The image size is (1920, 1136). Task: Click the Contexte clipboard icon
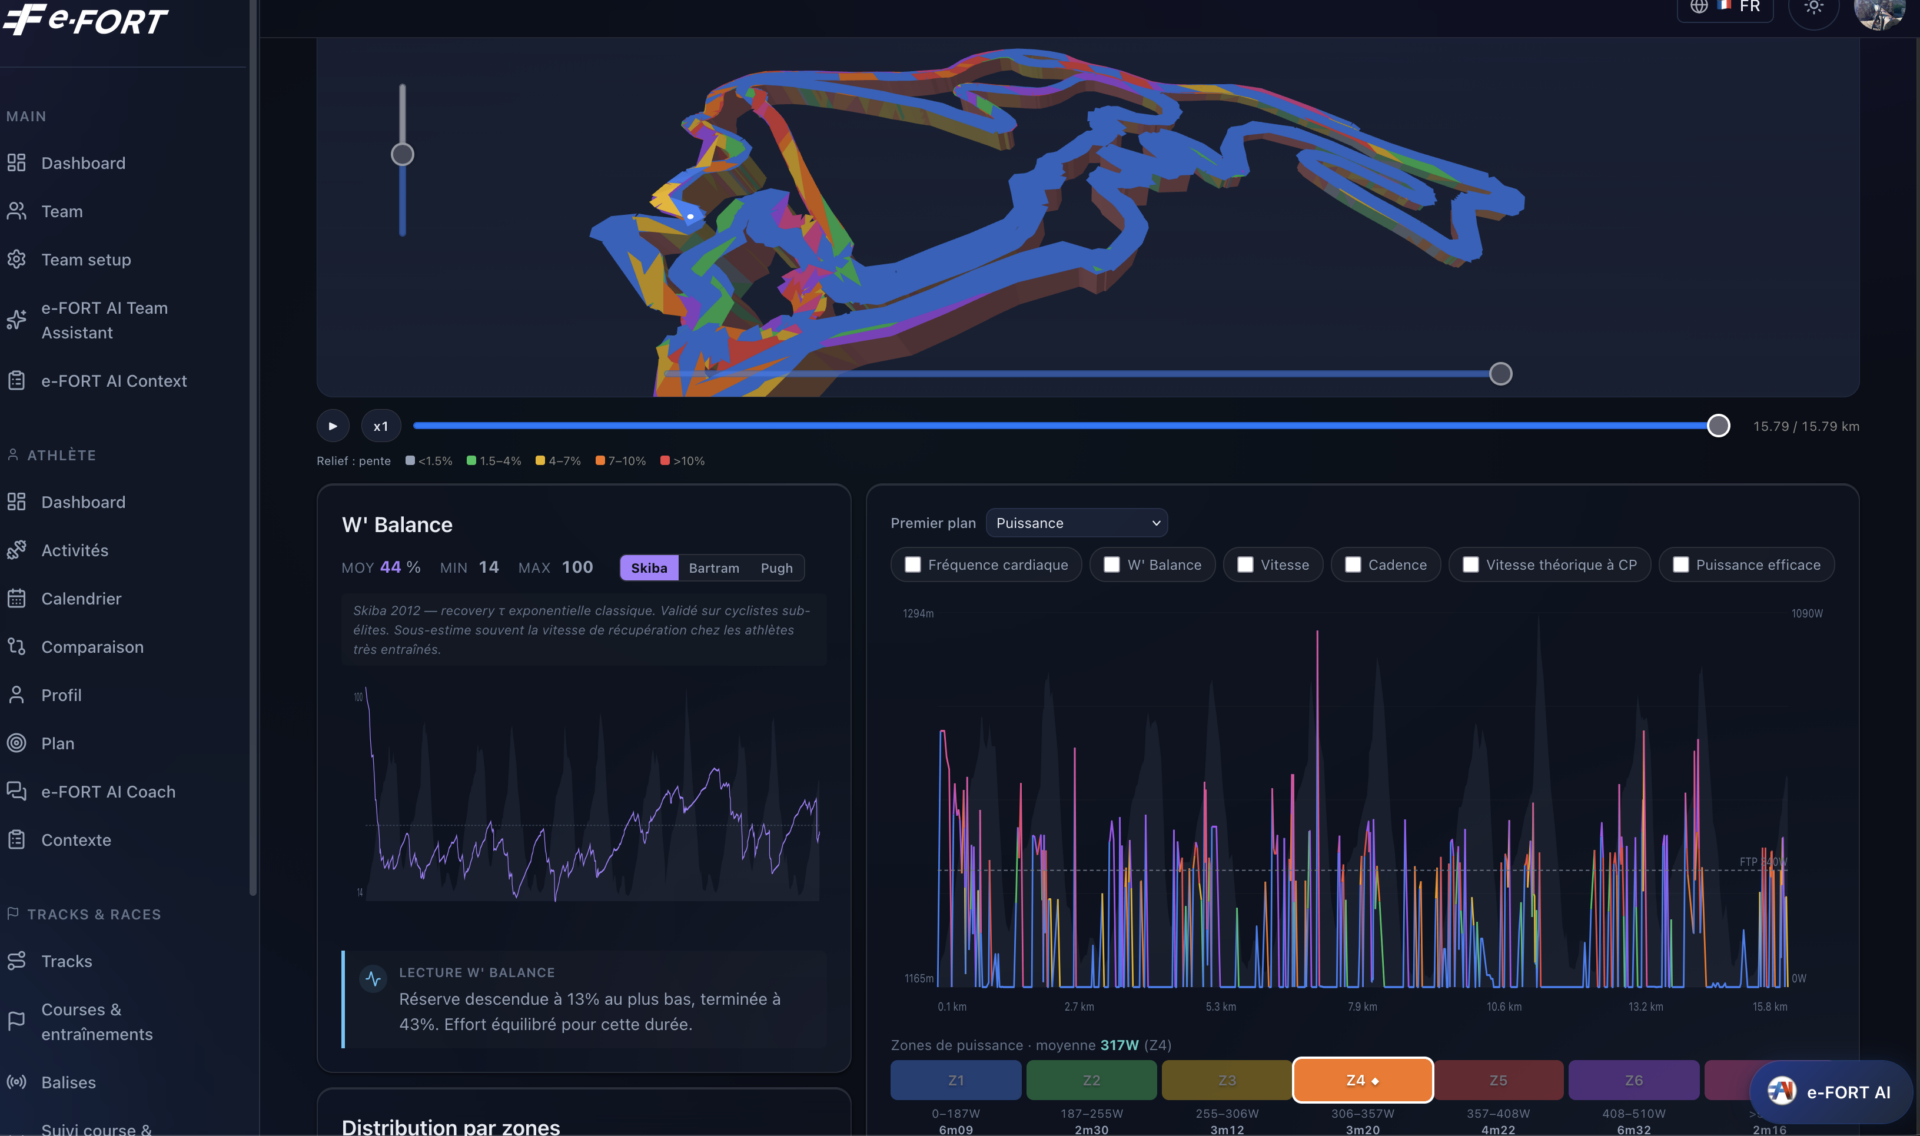point(16,840)
